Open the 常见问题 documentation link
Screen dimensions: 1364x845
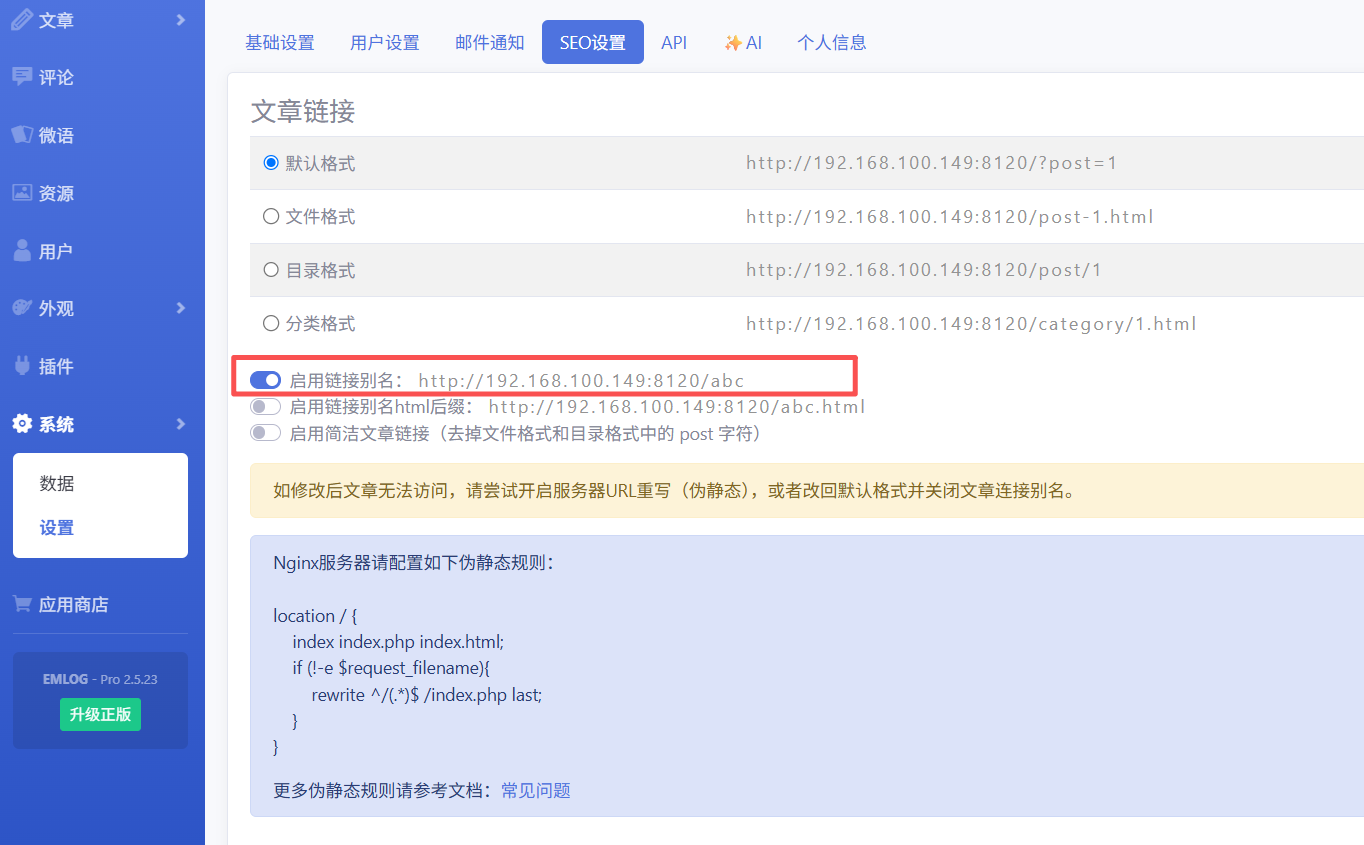click(x=536, y=790)
